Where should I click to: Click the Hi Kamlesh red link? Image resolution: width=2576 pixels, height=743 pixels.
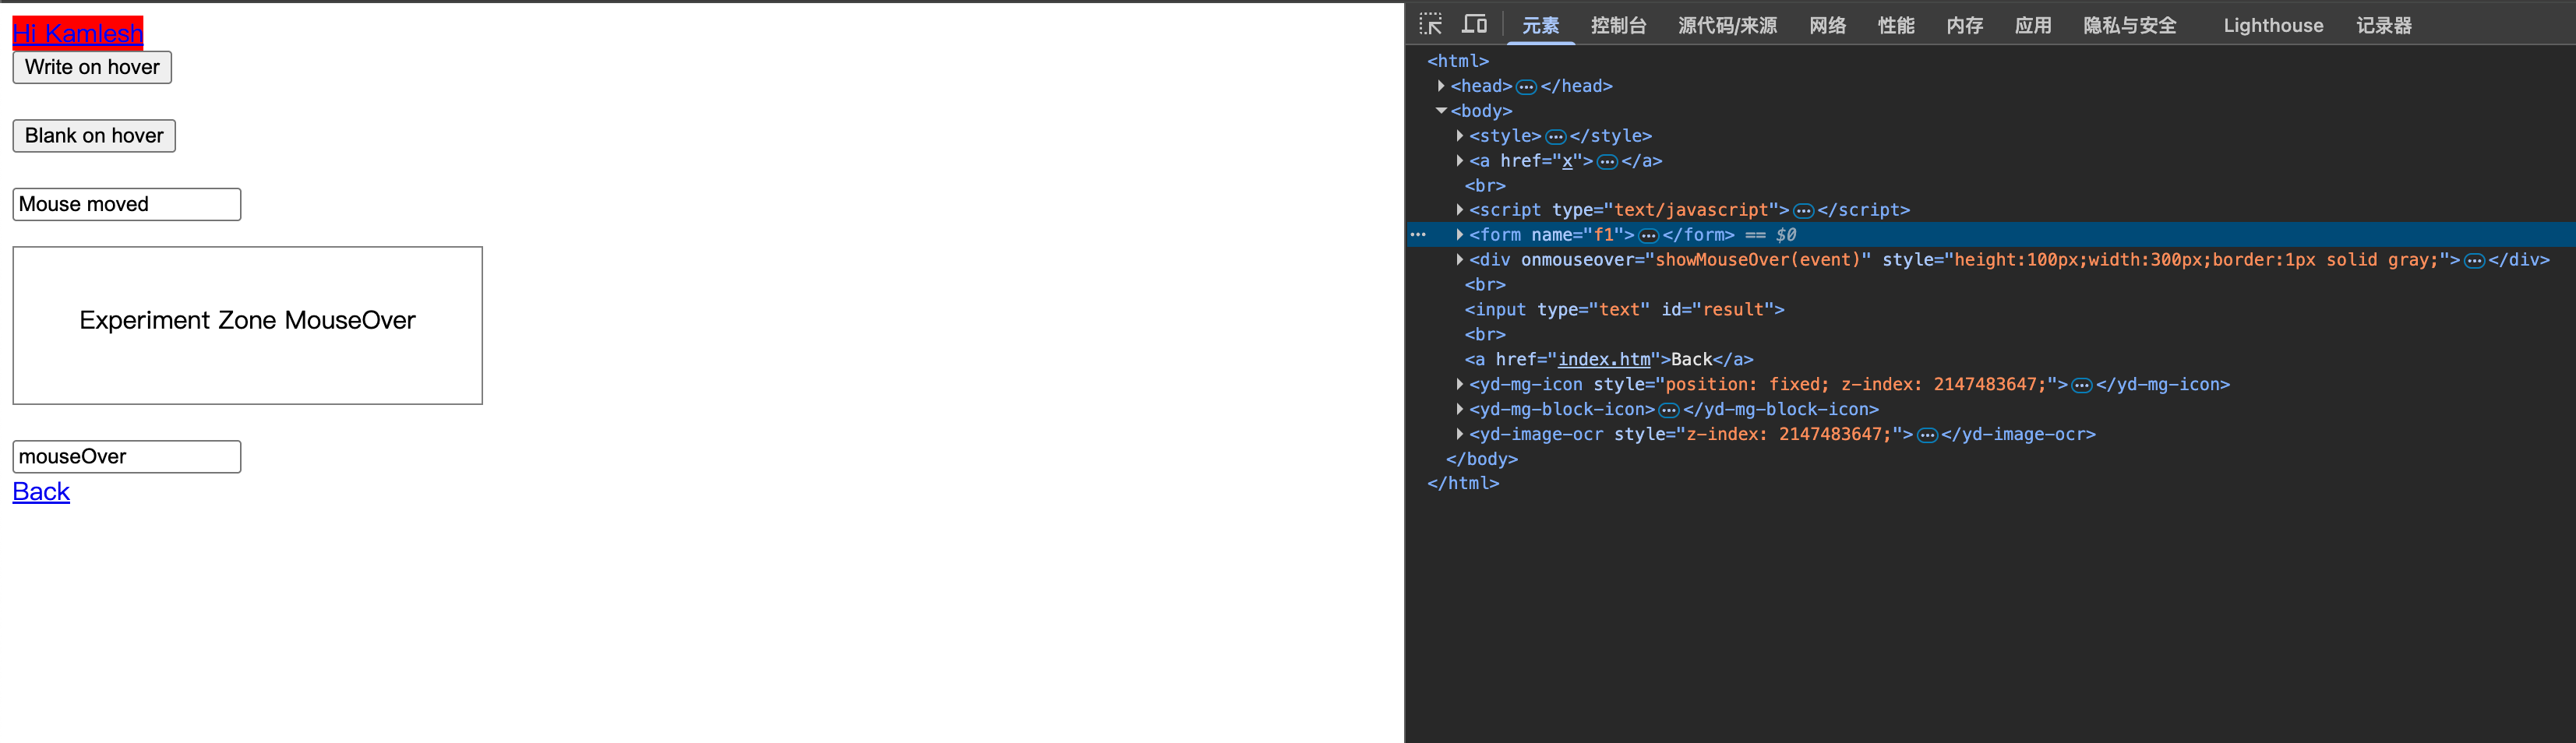(78, 33)
